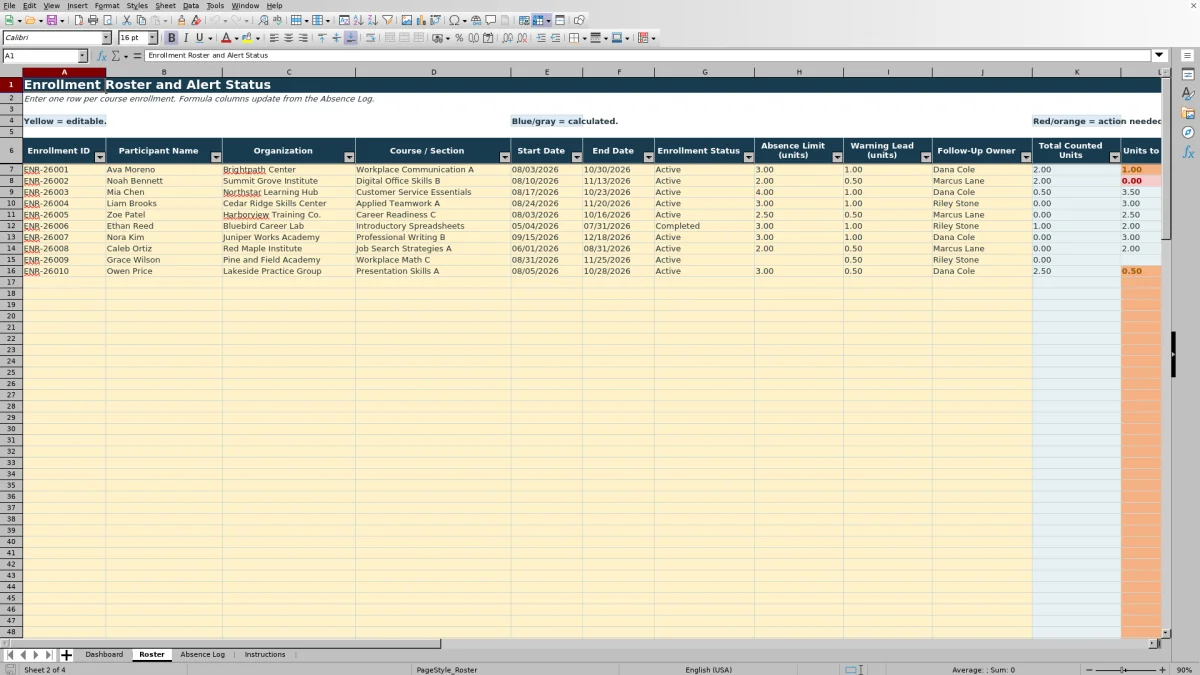
Task: Open Organization column filter dropdown
Action: click(x=349, y=157)
